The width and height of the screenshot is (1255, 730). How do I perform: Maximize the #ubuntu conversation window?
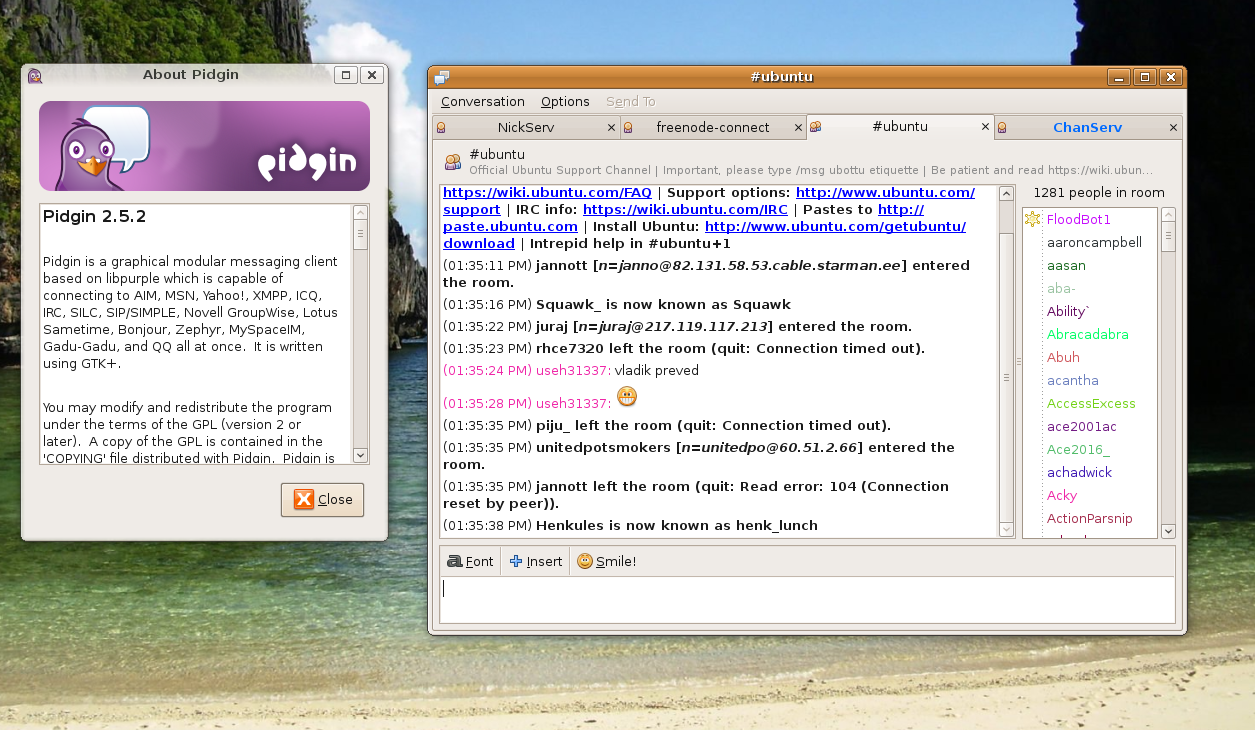[1145, 77]
